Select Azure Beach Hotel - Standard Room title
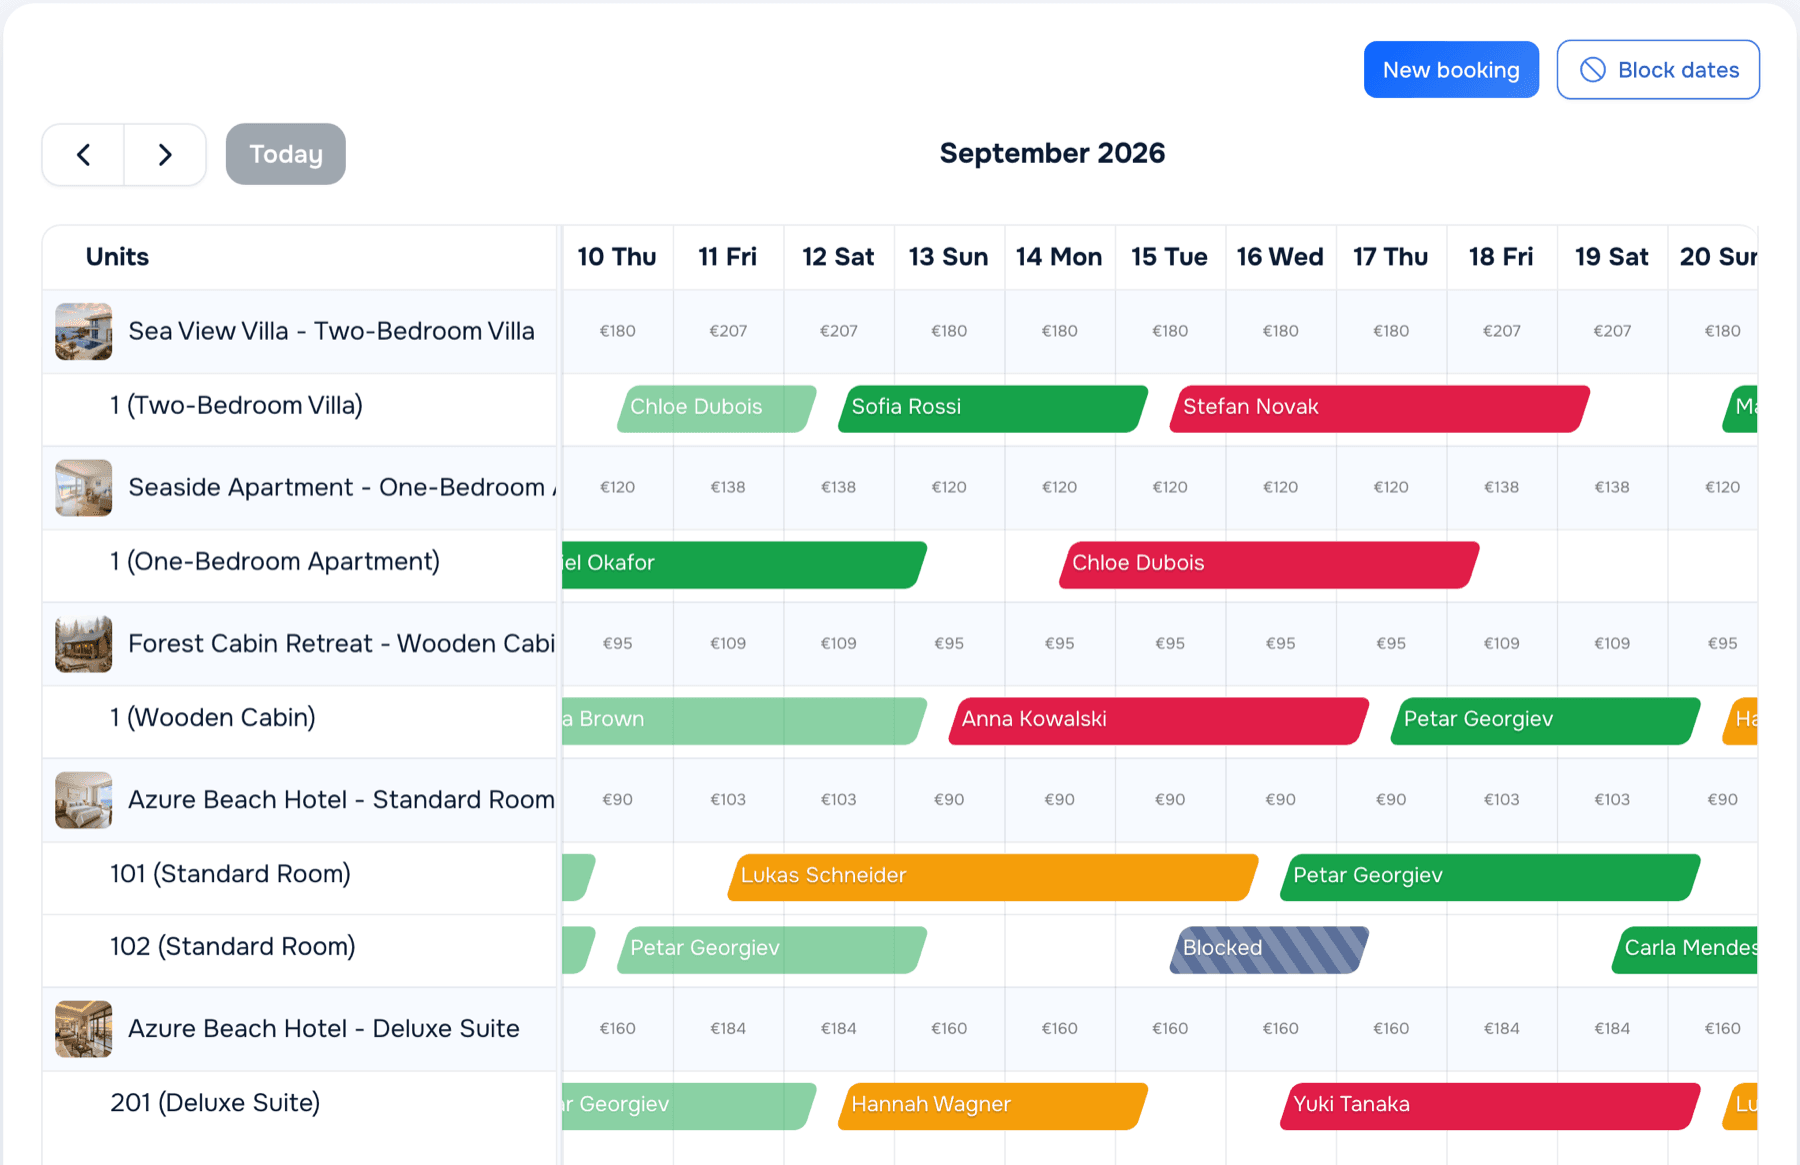Screen dimensions: 1800x1165 point(341,800)
